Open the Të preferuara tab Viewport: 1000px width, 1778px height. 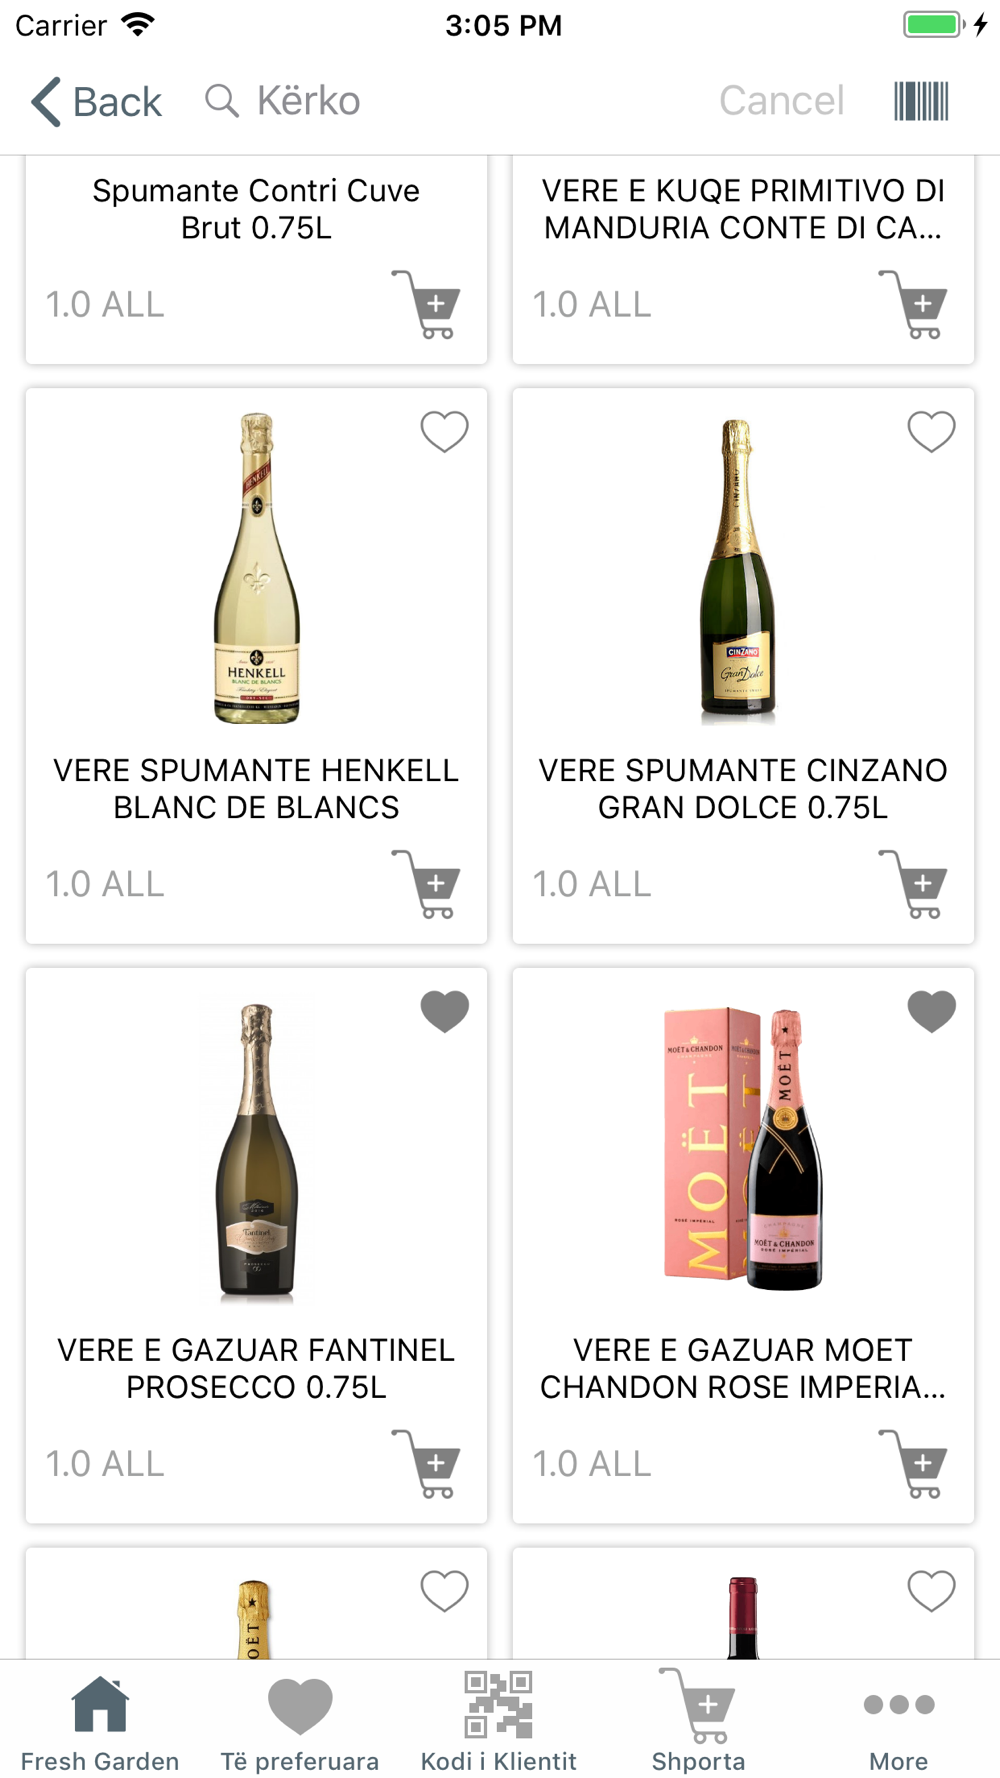click(300, 1722)
